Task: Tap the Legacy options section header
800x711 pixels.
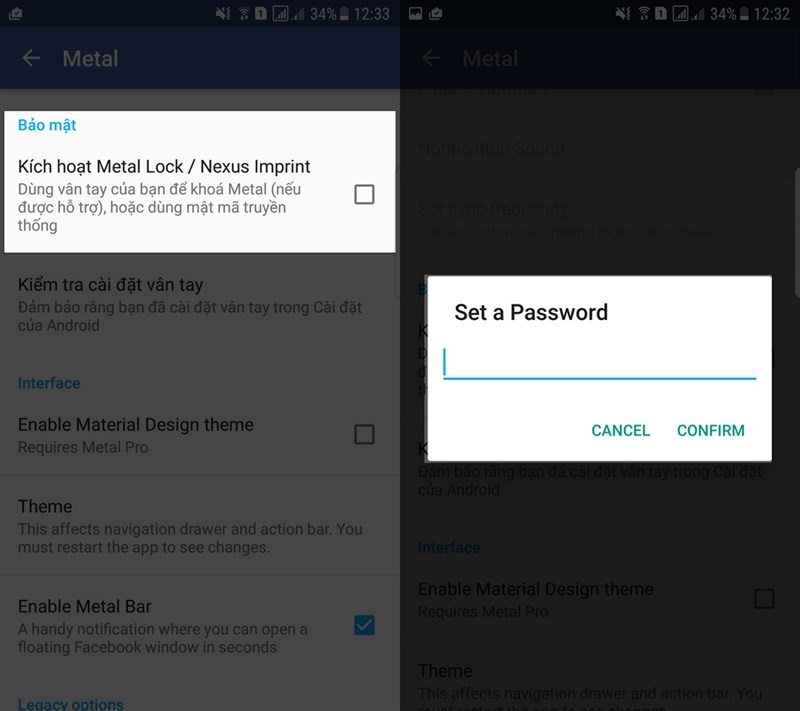Action: pos(71,704)
